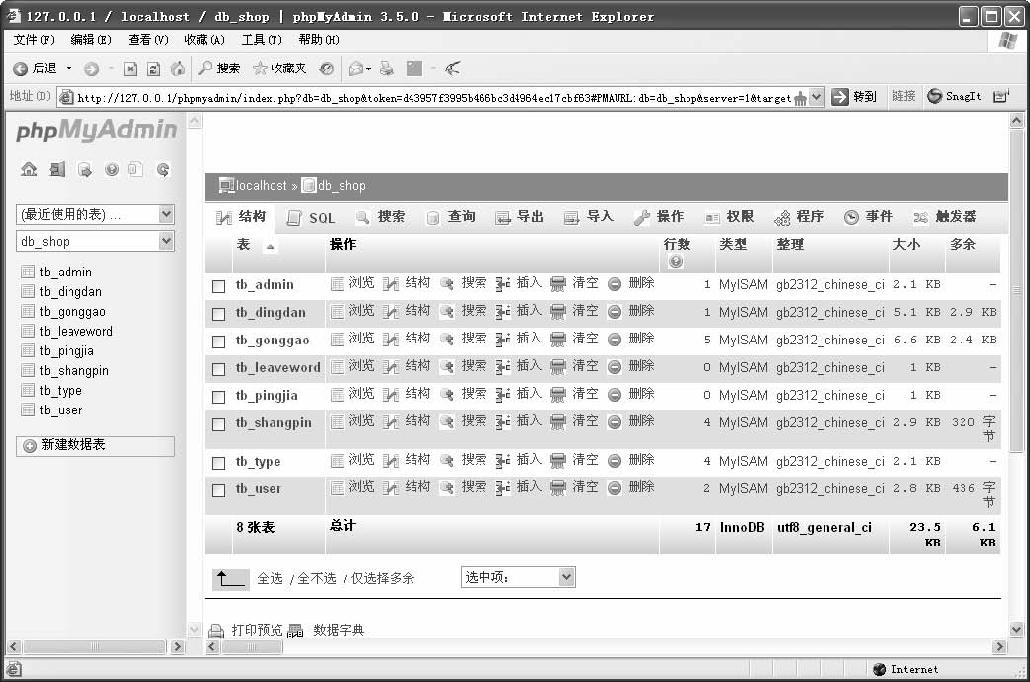
Task: Click the Drop icon for tb_shangpin row
Action: click(x=614, y=422)
